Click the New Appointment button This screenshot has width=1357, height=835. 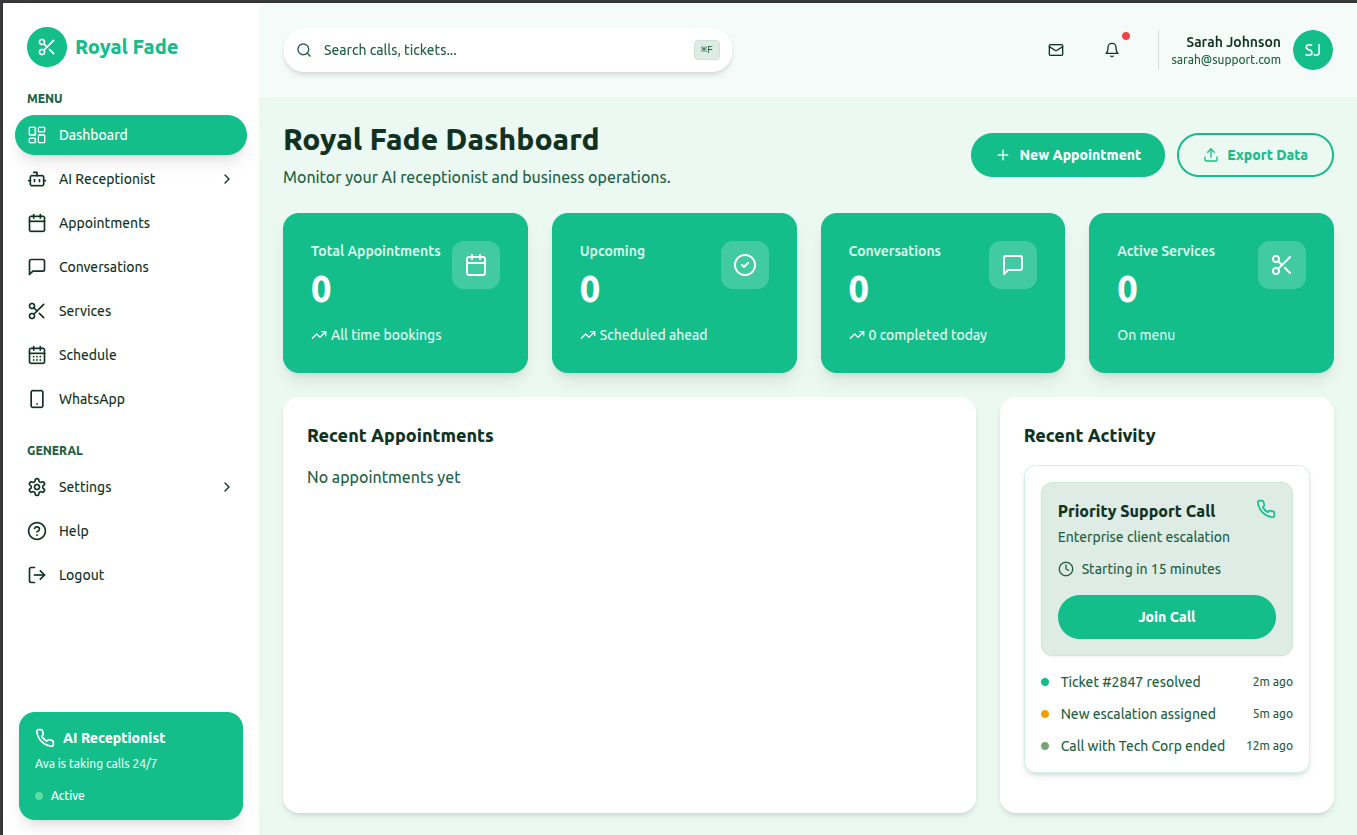click(x=1067, y=155)
